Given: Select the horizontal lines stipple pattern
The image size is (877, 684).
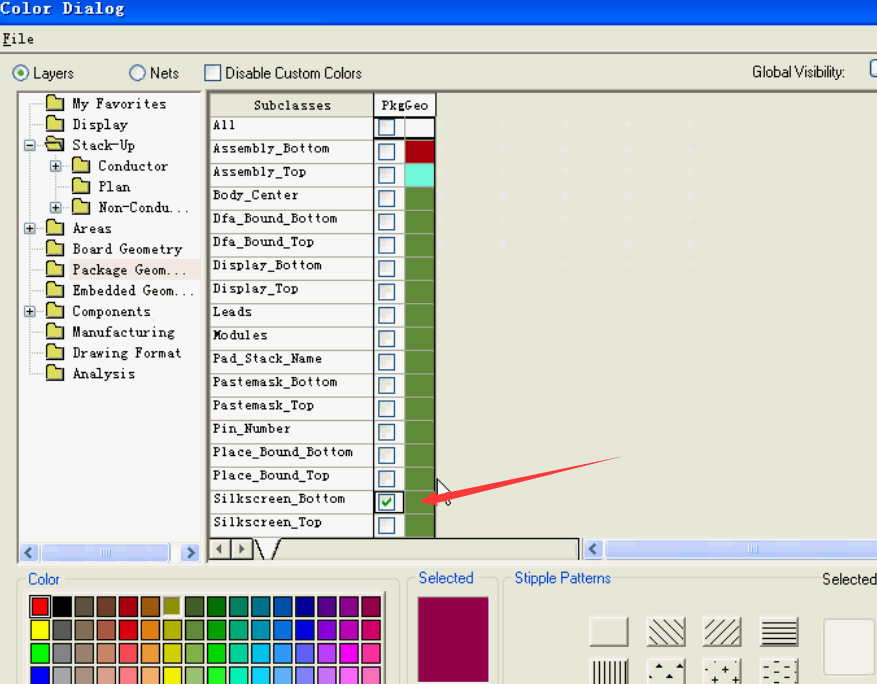Looking at the screenshot, I should coord(779,631).
